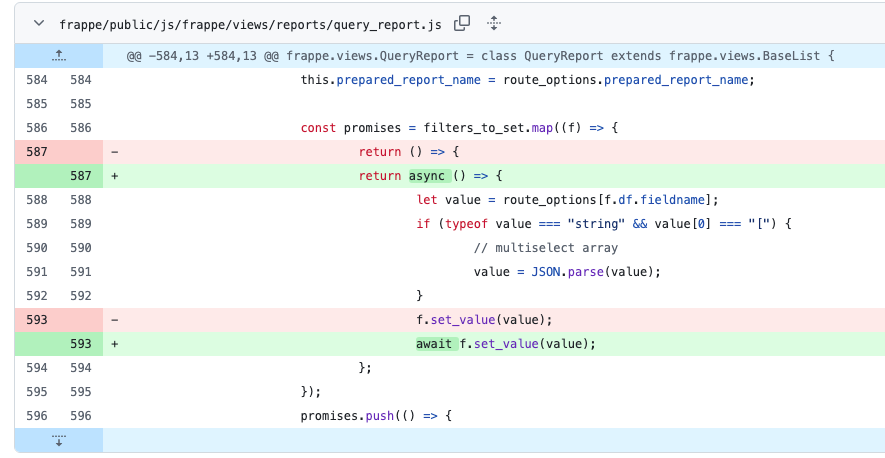Collapse the query_report.js file diff

(x=39, y=23)
